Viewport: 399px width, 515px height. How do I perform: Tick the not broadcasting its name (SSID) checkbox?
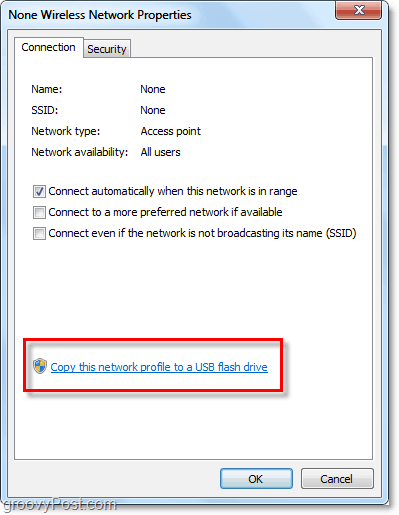coord(39,233)
